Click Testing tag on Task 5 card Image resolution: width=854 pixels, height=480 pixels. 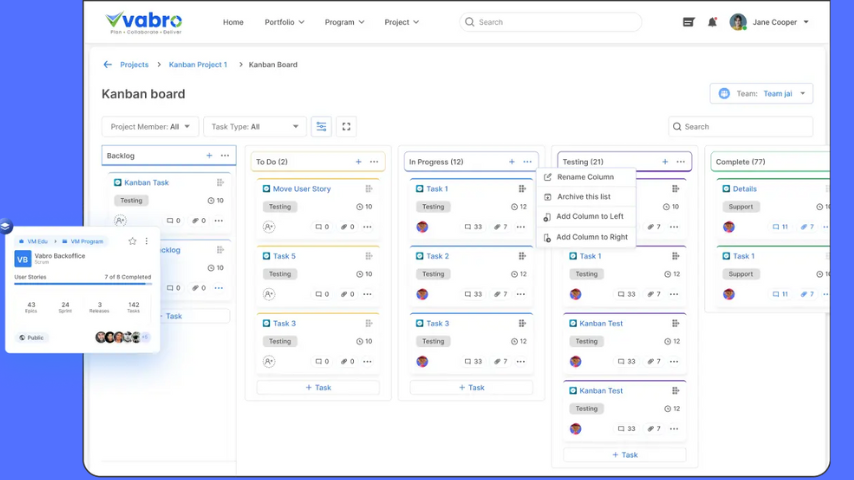point(280,274)
